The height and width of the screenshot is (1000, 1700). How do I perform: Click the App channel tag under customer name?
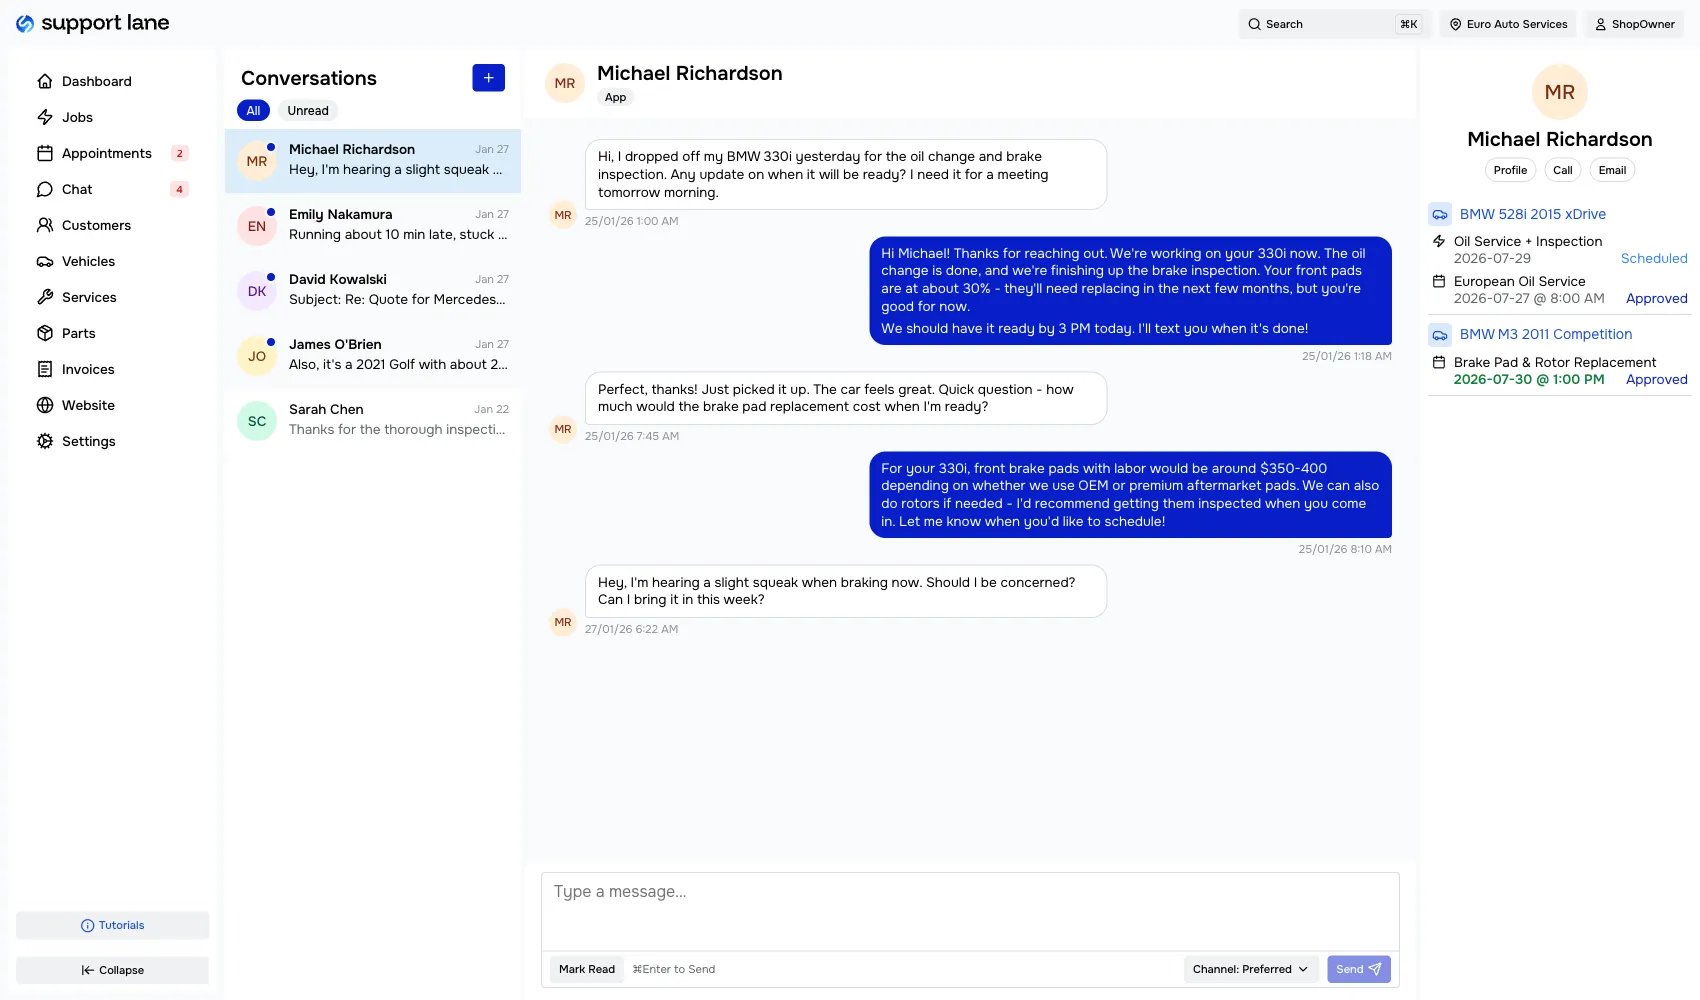coord(615,97)
